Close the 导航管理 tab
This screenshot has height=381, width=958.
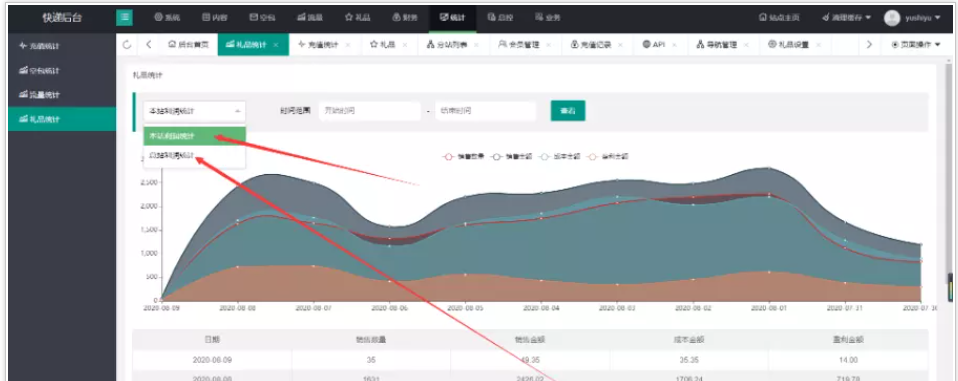(x=747, y=45)
